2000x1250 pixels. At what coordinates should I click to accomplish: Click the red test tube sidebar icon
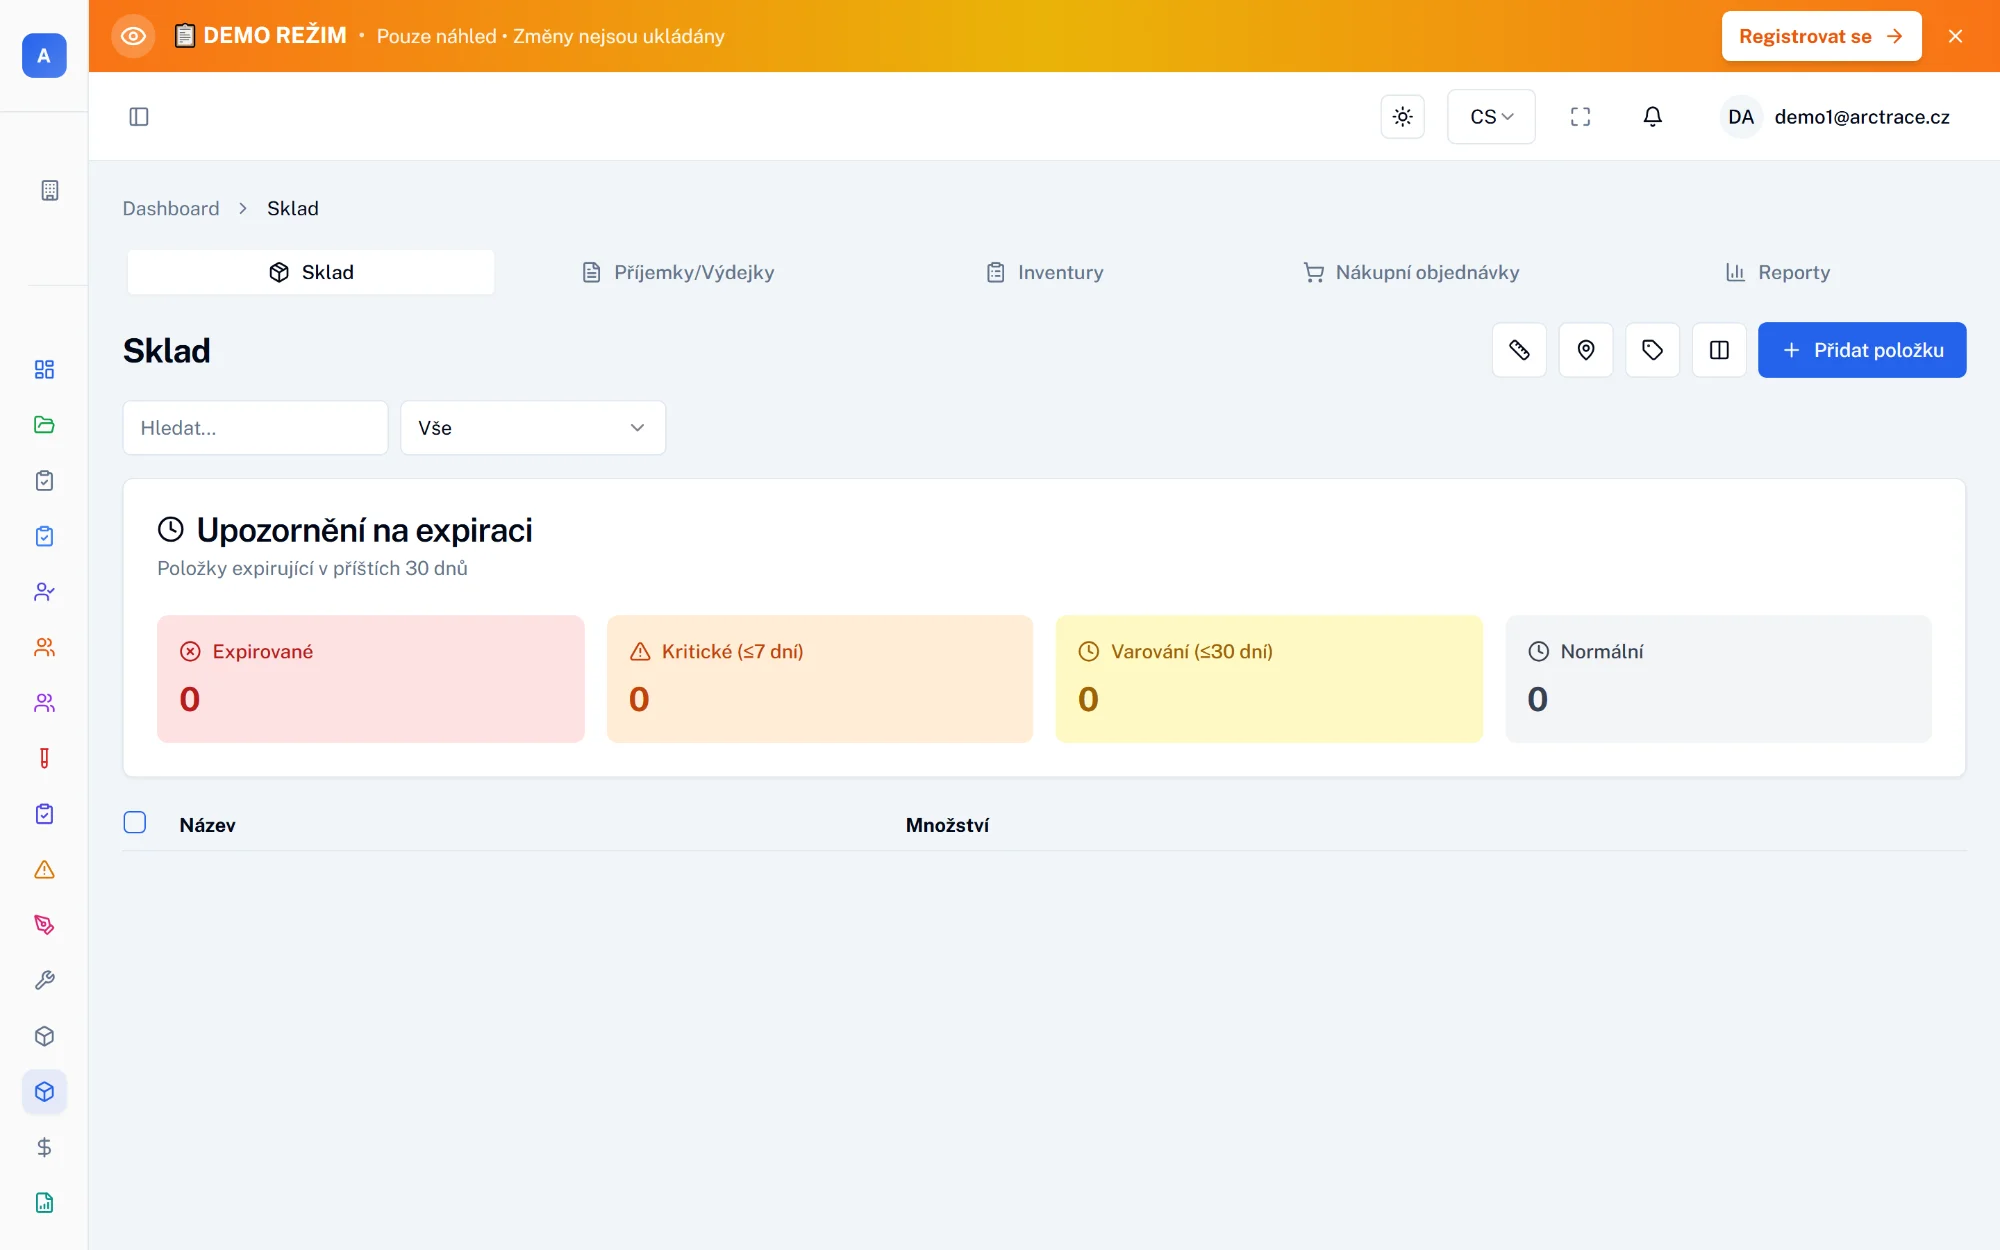(44, 758)
